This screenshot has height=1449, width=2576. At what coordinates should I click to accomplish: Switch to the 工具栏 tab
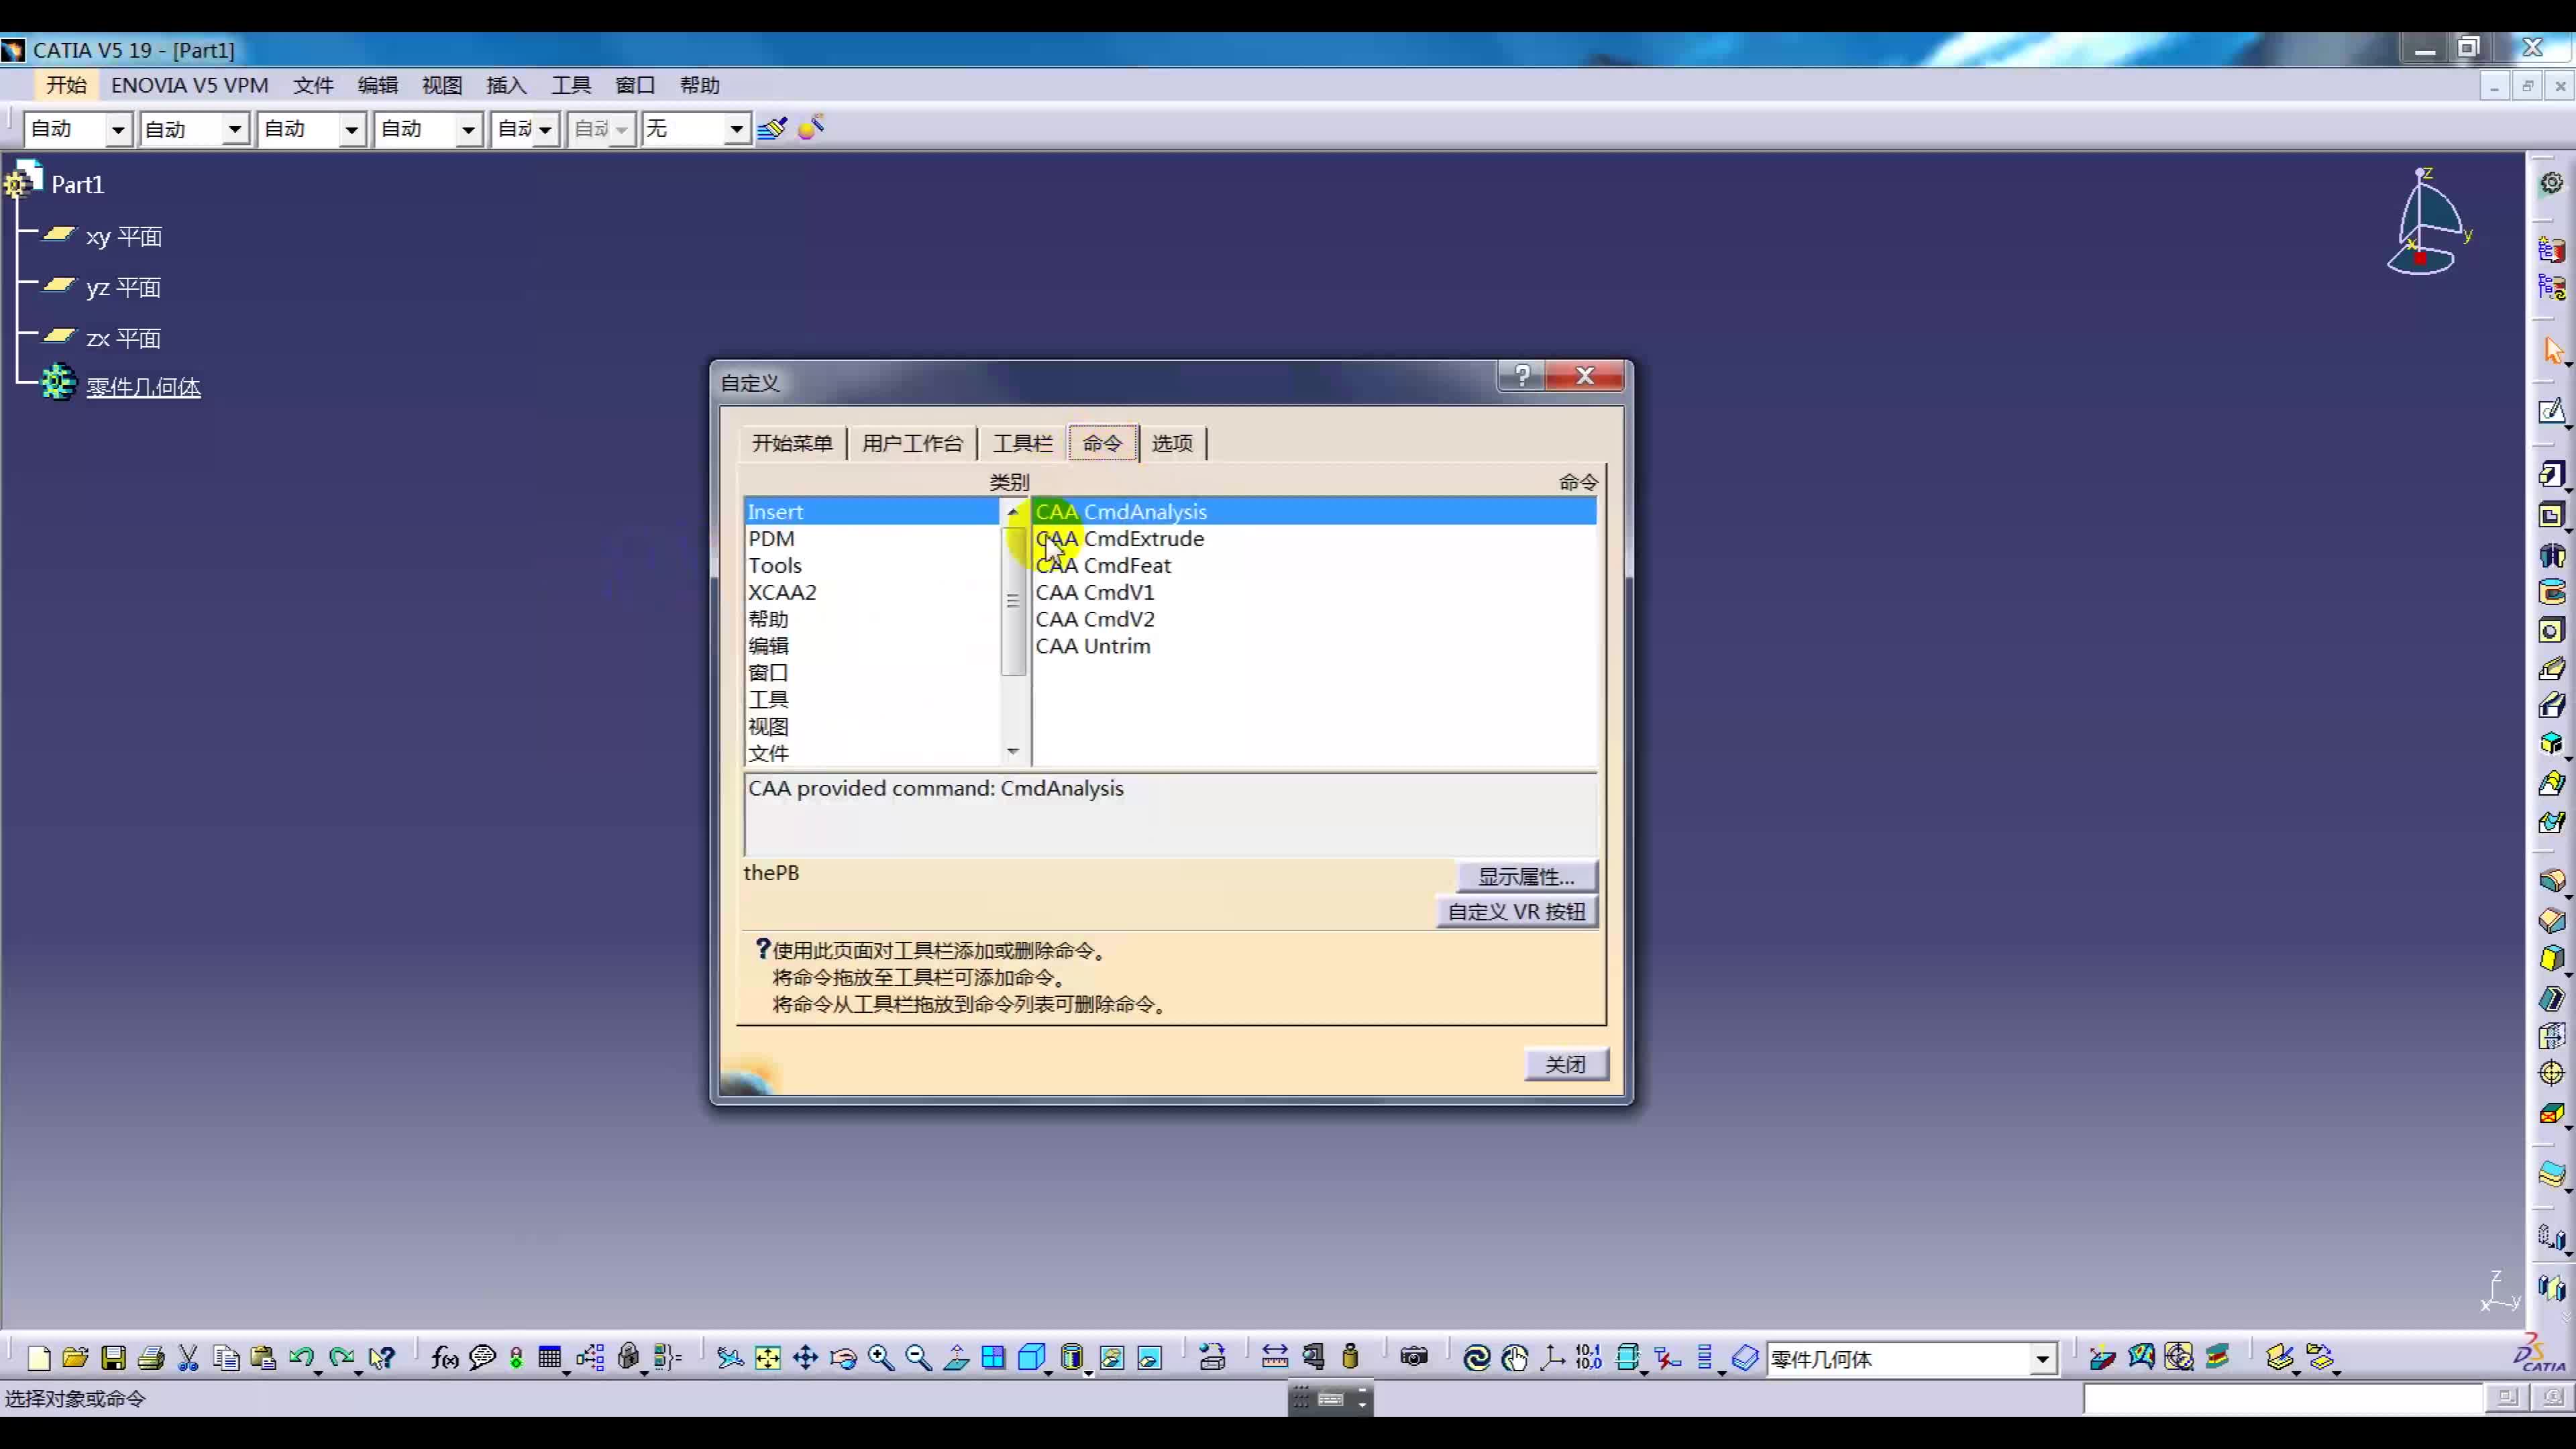pos(1021,443)
